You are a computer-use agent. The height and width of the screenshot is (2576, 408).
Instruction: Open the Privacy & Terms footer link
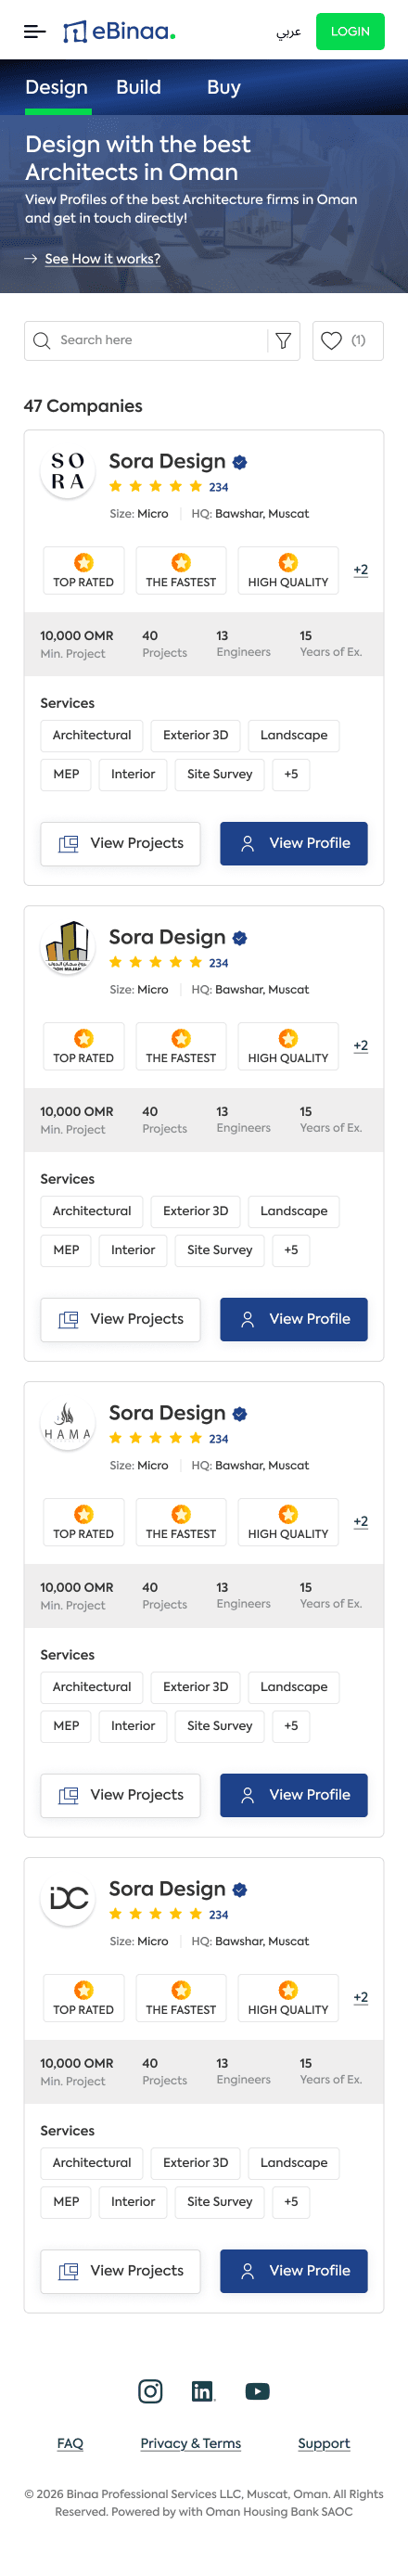click(x=191, y=2443)
